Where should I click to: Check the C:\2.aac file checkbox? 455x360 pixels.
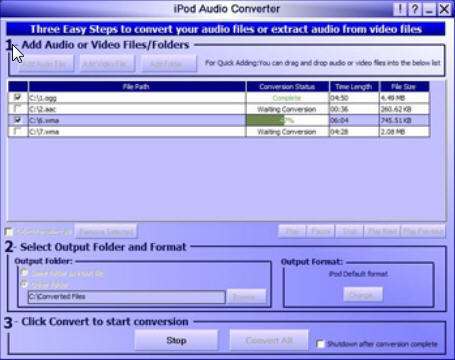pyautogui.click(x=18, y=109)
